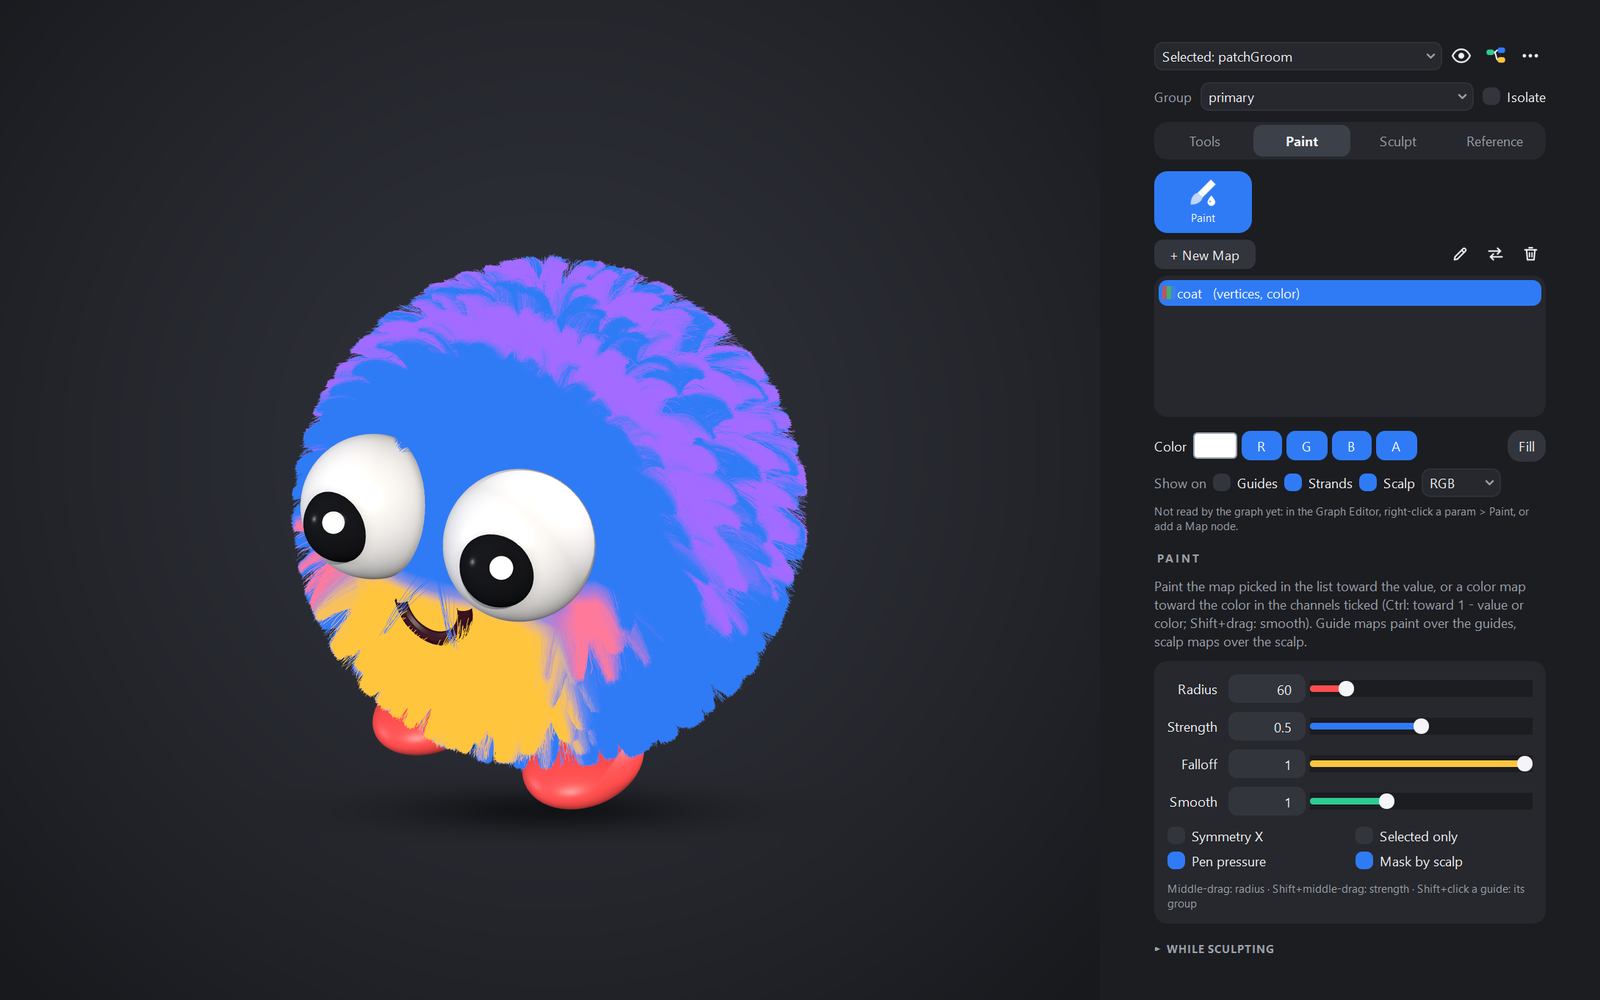This screenshot has height=1000, width=1600.
Task: Click the Falloff slider handle
Action: (1524, 764)
